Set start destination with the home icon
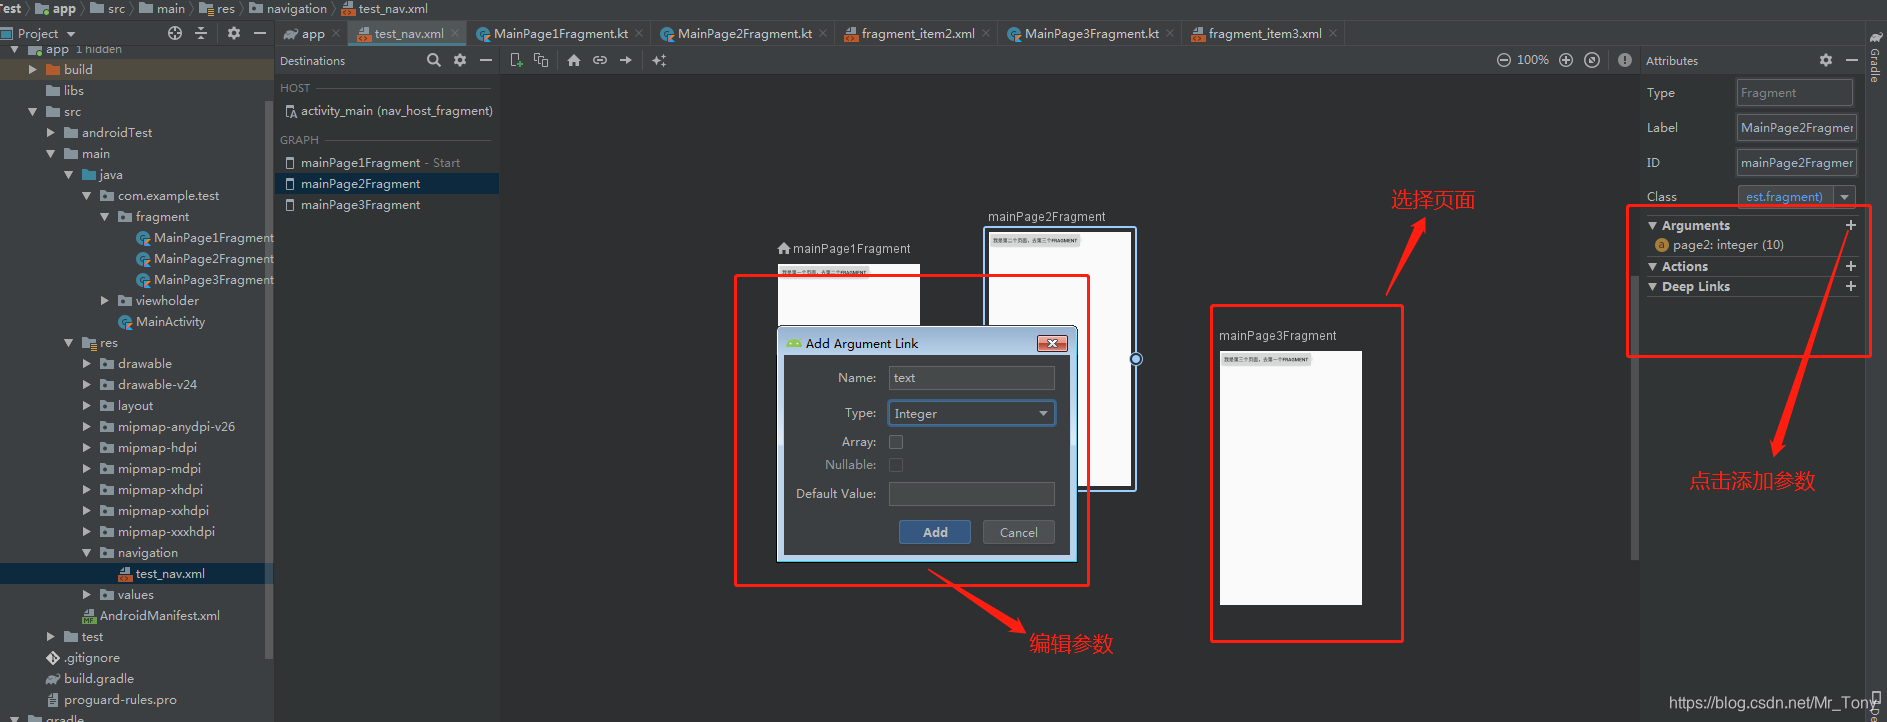The height and width of the screenshot is (722, 1887). click(574, 60)
